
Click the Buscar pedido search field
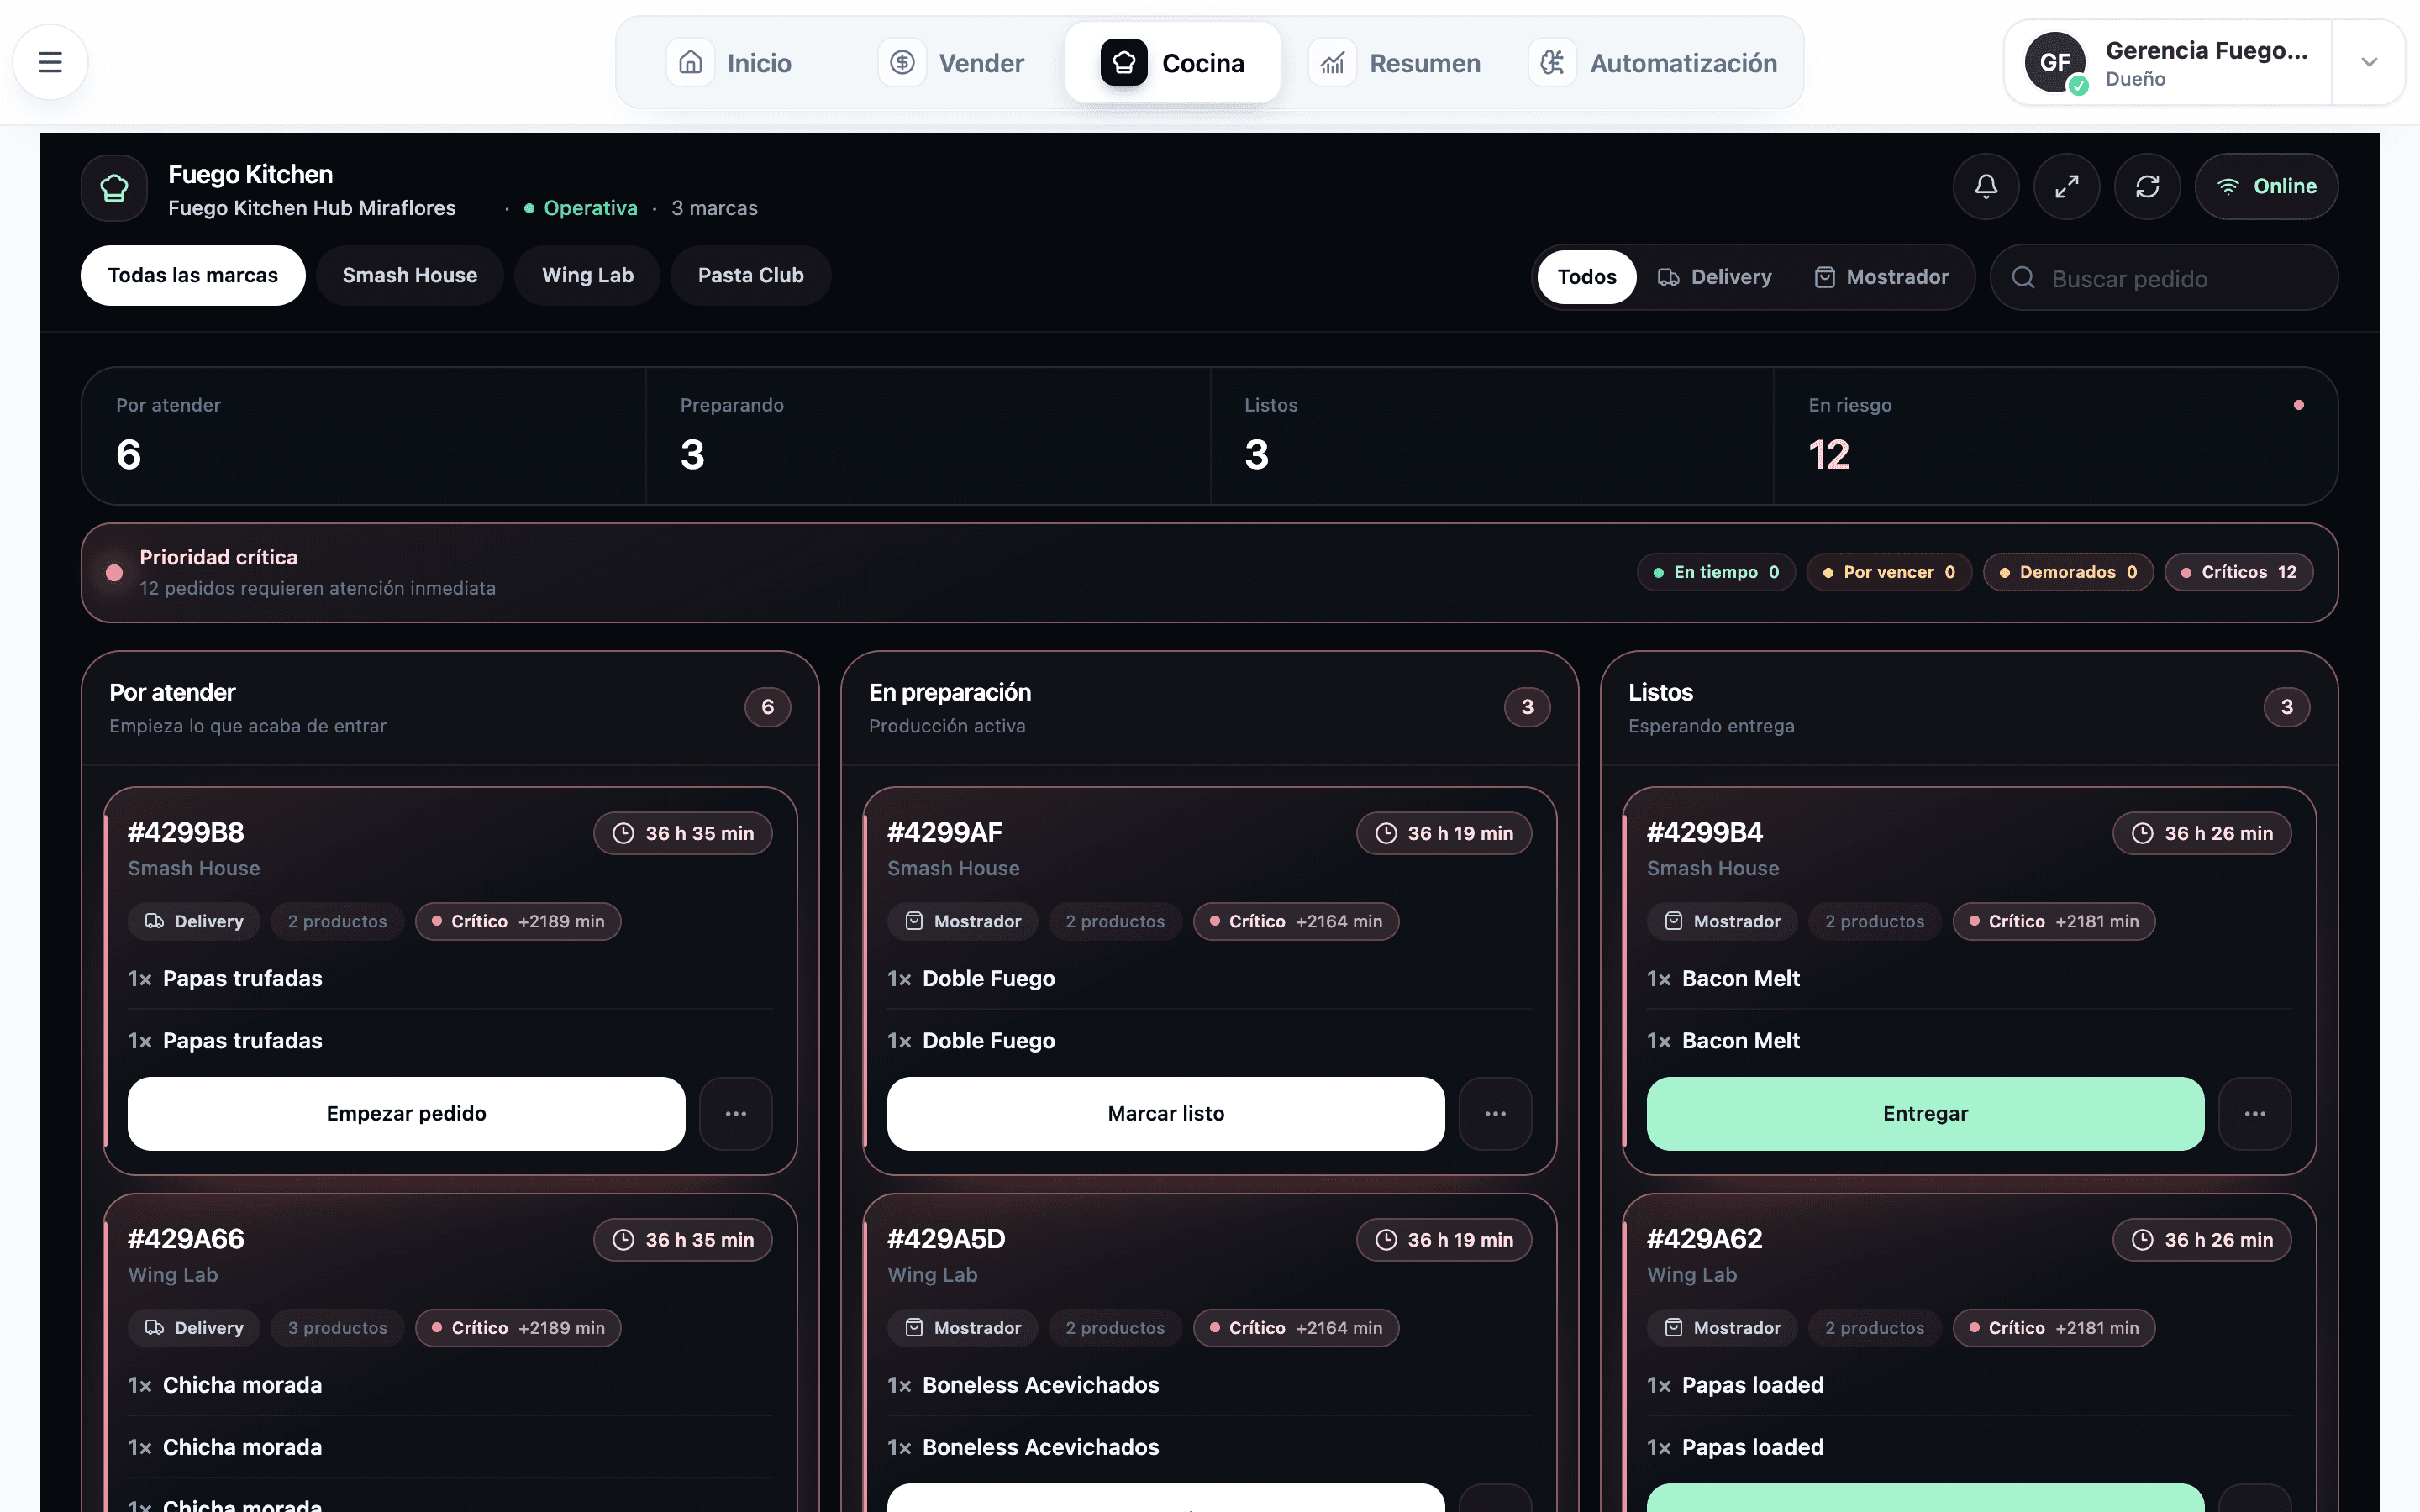2164,278
